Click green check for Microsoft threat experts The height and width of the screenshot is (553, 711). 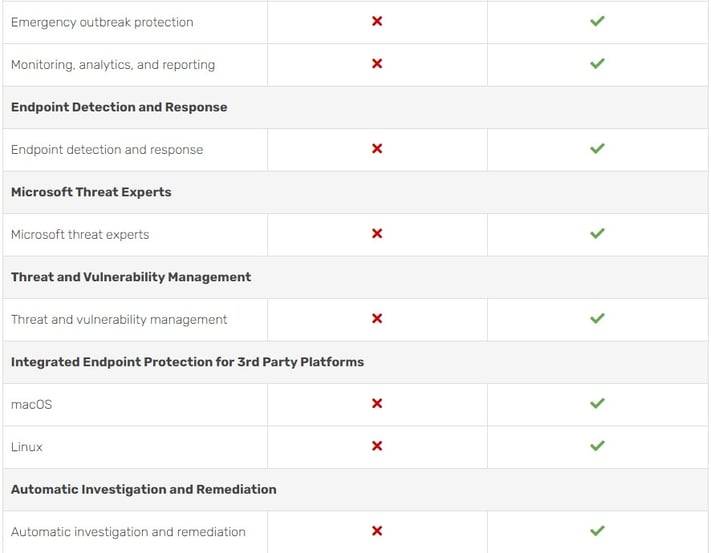(x=597, y=234)
